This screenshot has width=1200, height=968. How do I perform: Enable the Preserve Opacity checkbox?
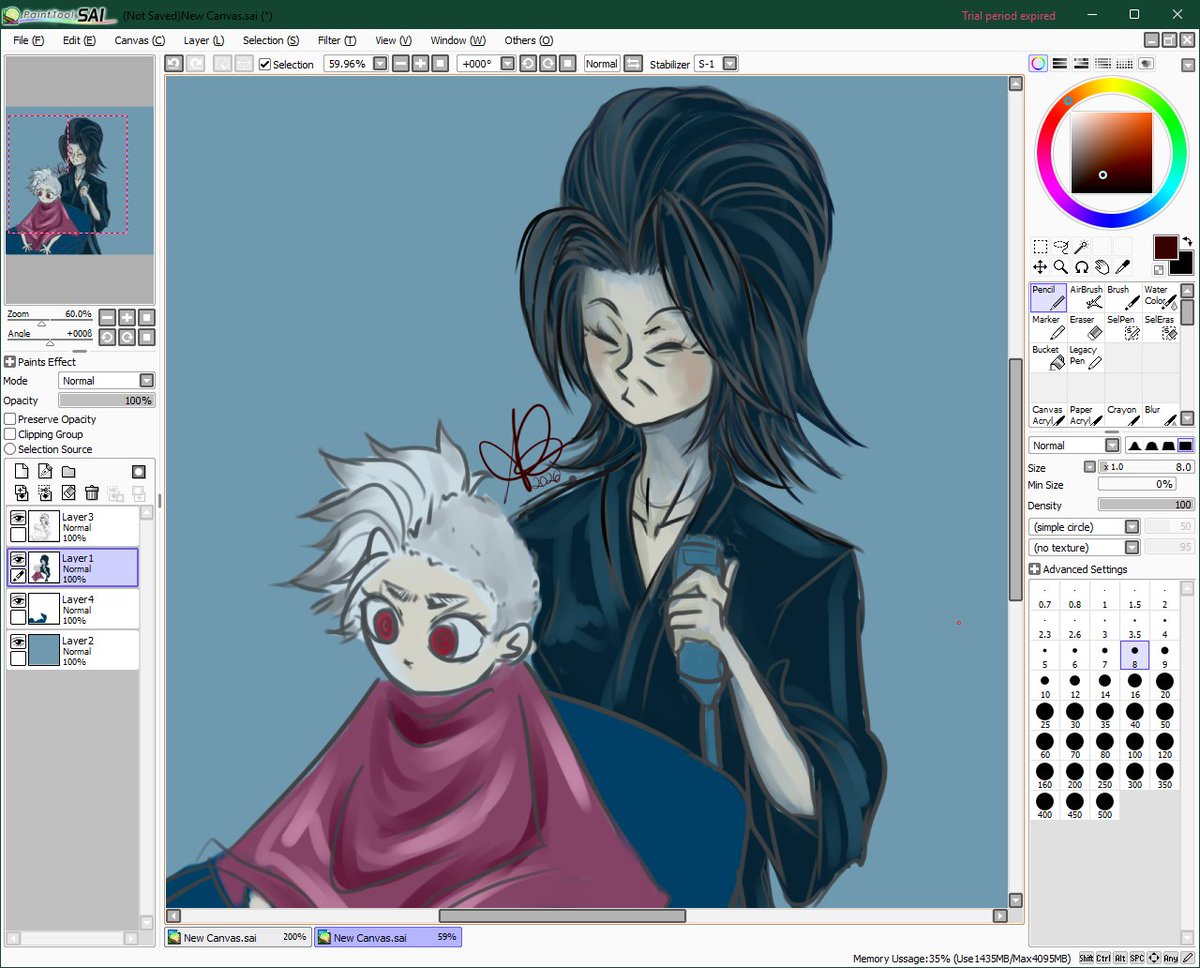[9, 419]
